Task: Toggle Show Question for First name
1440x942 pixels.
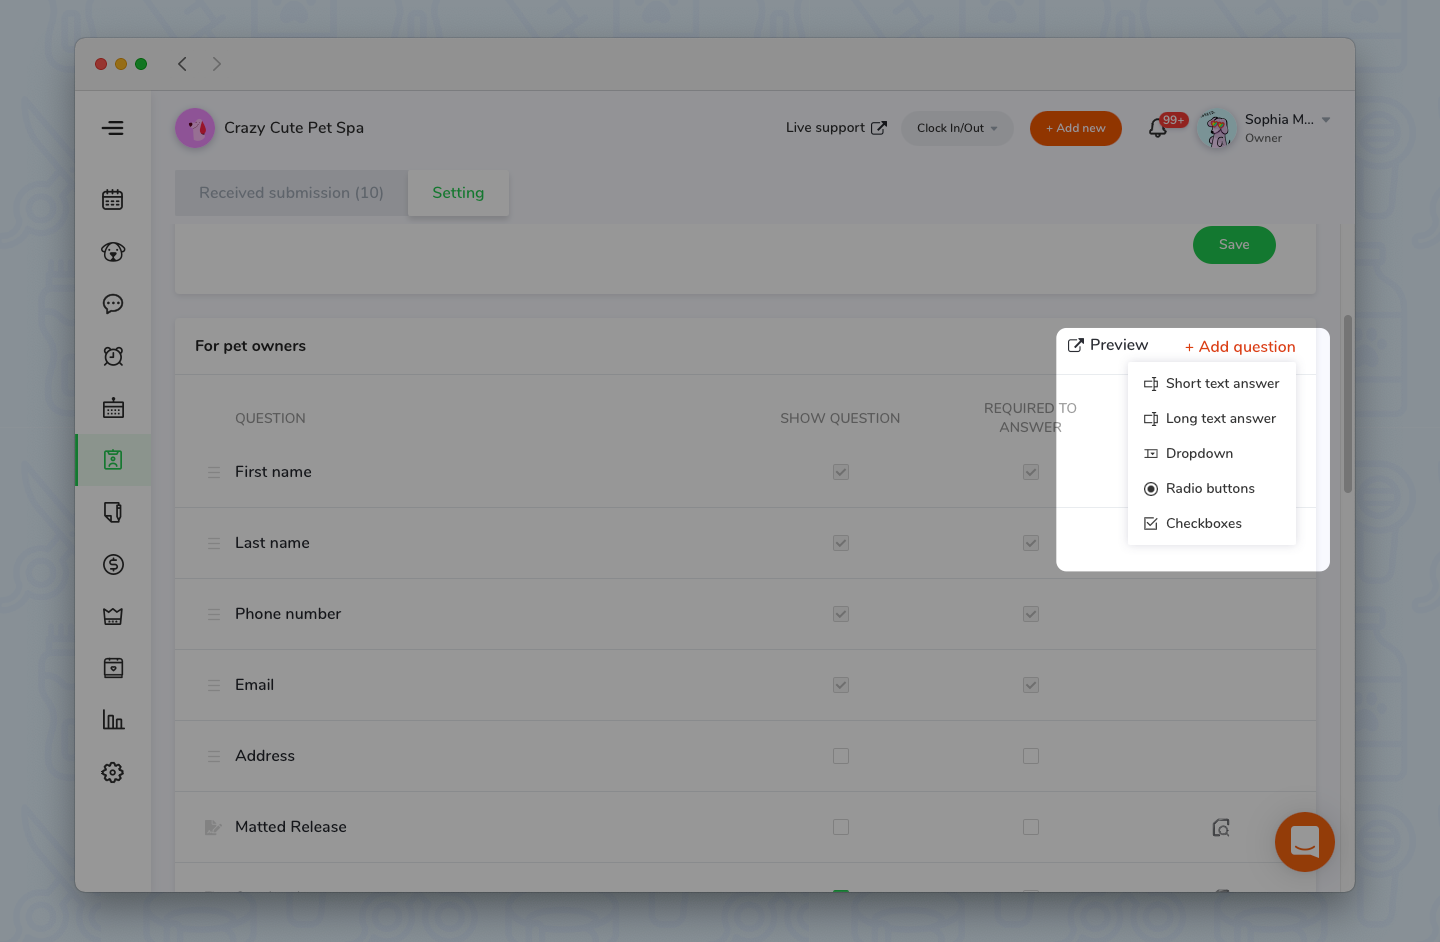Action: click(841, 472)
